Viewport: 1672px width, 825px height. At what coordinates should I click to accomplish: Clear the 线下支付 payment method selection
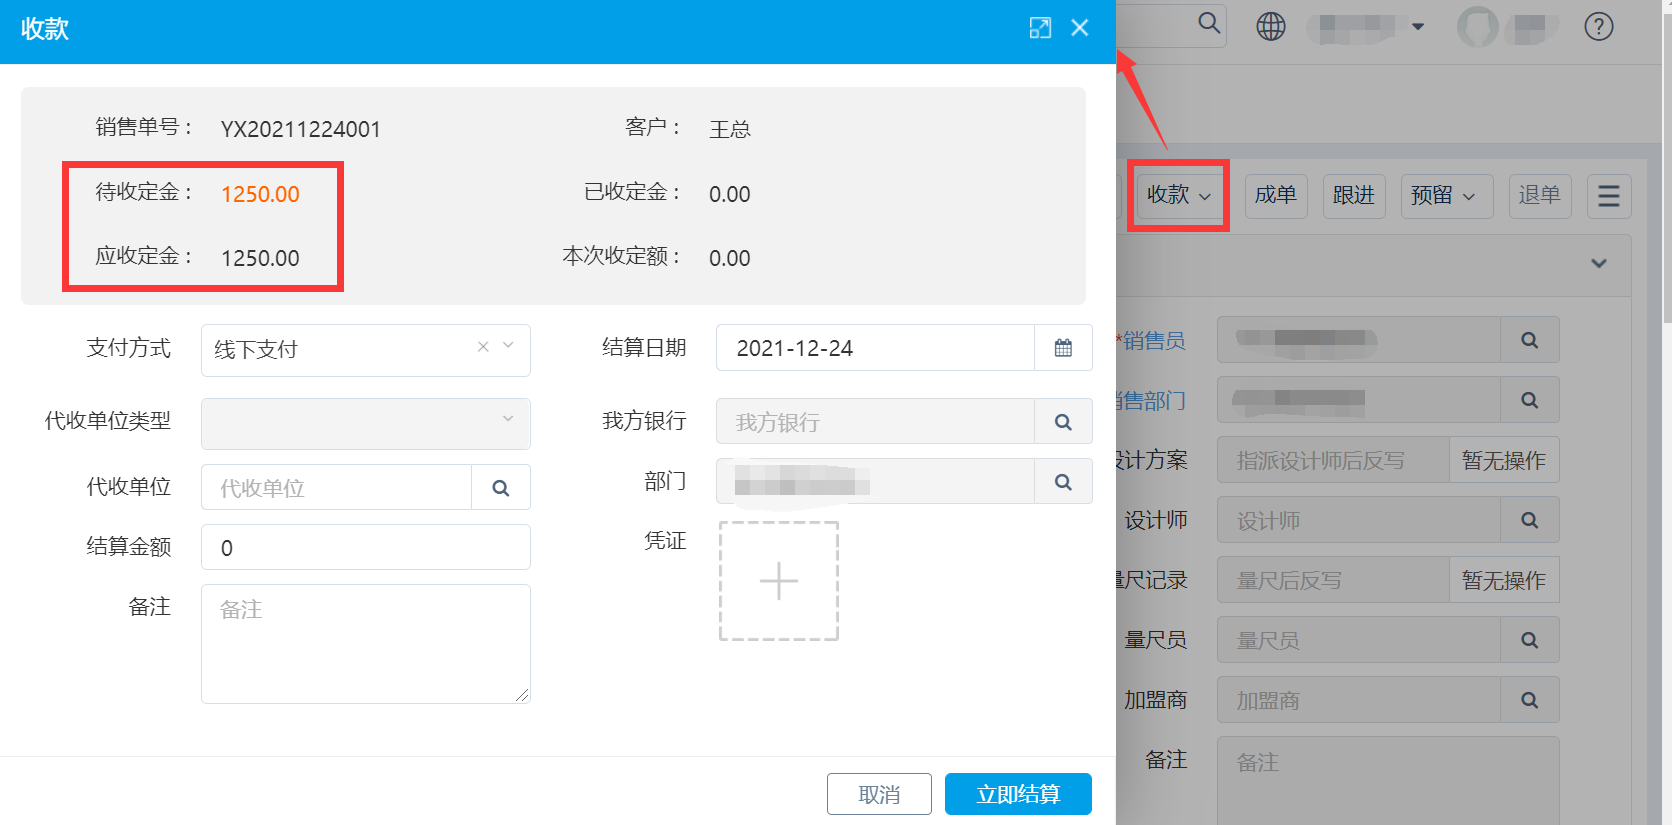point(483,346)
